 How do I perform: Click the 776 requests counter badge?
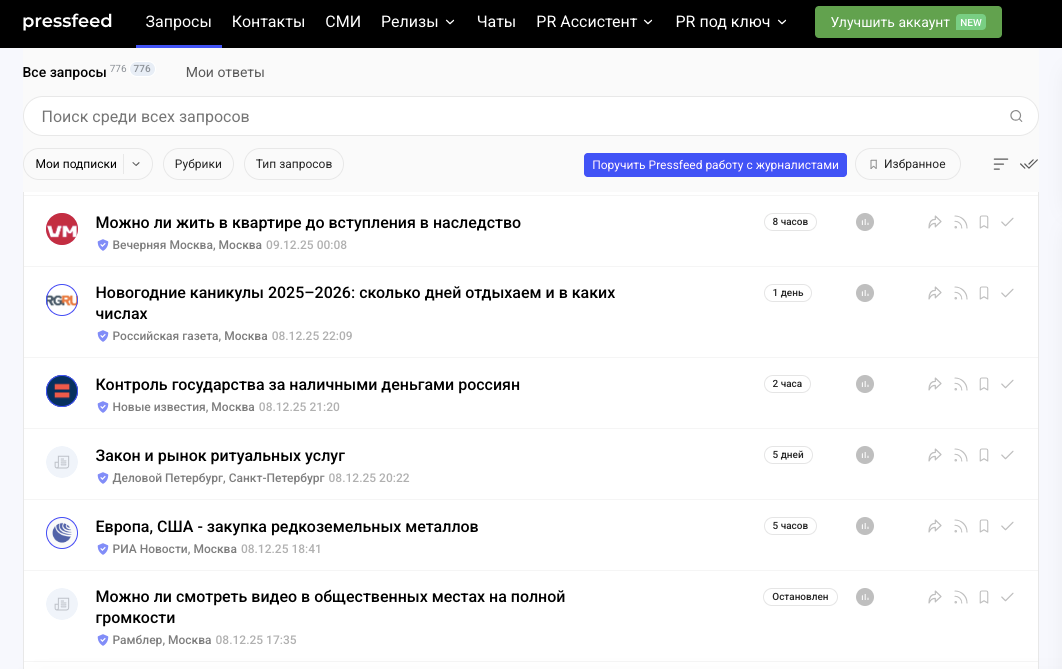point(141,68)
